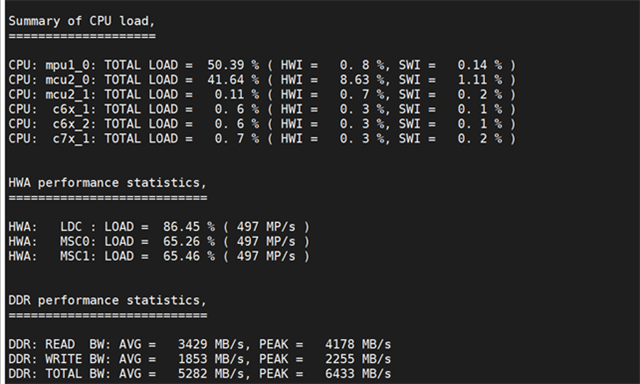Click the LDC load value 86.45
The width and height of the screenshot is (640, 384).
pos(182,227)
